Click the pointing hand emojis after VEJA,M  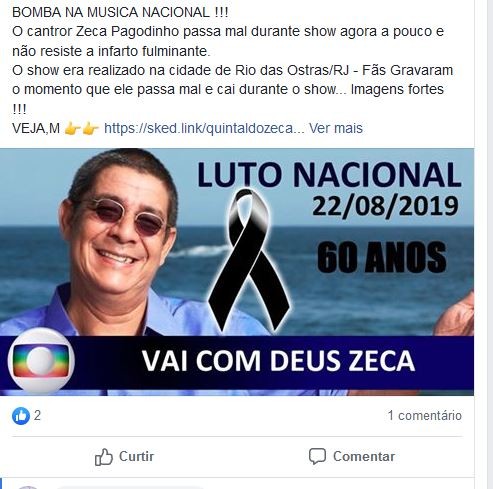click(x=82, y=128)
